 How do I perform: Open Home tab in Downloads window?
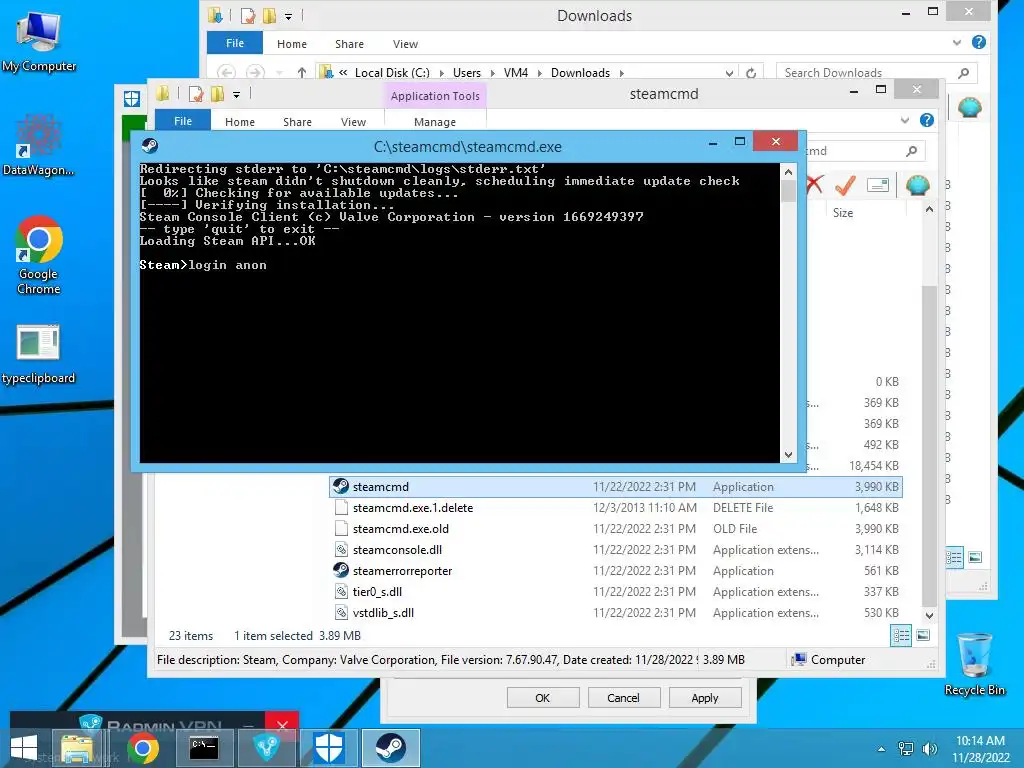tap(291, 44)
